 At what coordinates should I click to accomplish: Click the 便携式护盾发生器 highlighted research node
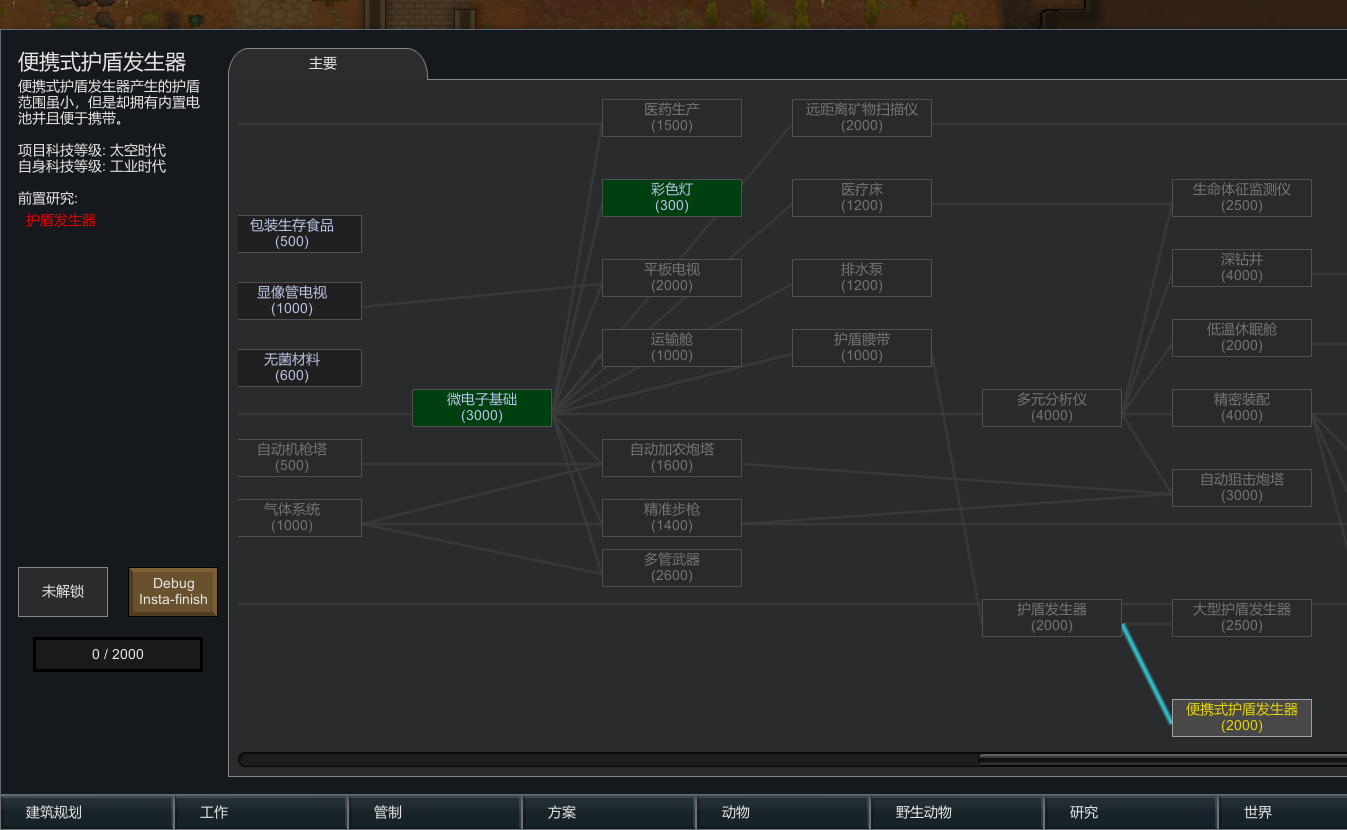(1241, 717)
